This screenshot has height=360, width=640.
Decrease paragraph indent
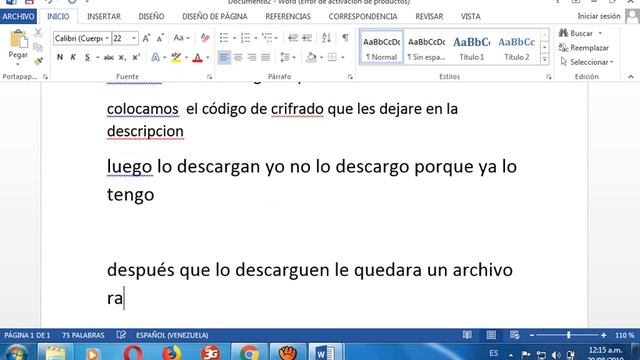(293, 38)
